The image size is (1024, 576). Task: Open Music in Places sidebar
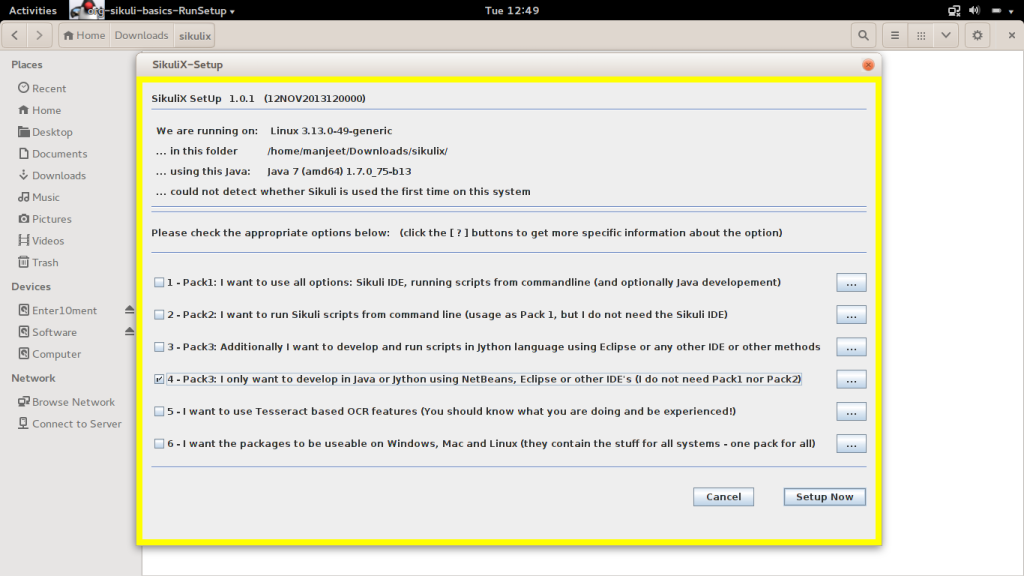(39, 197)
